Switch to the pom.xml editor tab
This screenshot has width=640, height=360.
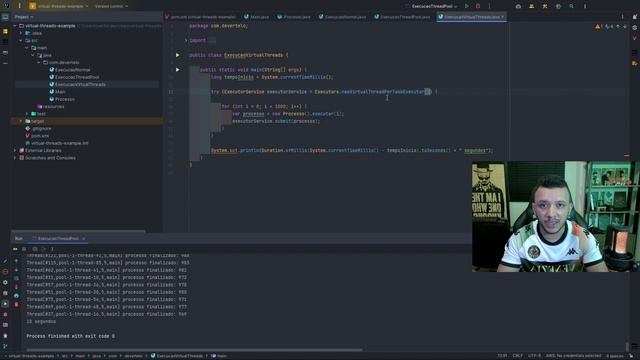200,17
